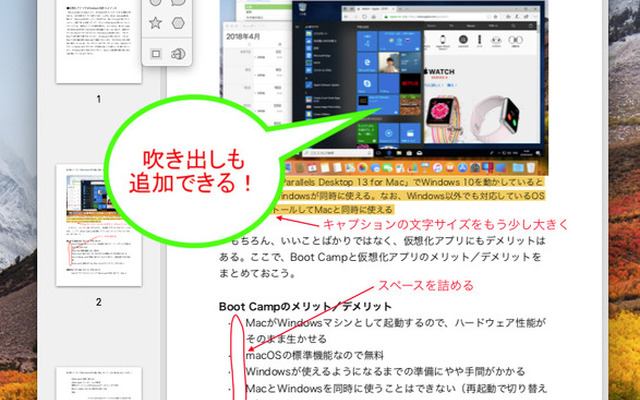The image size is (640, 400).
Task: Click highlighted caption mentioning Parallels Desktop 13 for Mac
Action: [412, 182]
